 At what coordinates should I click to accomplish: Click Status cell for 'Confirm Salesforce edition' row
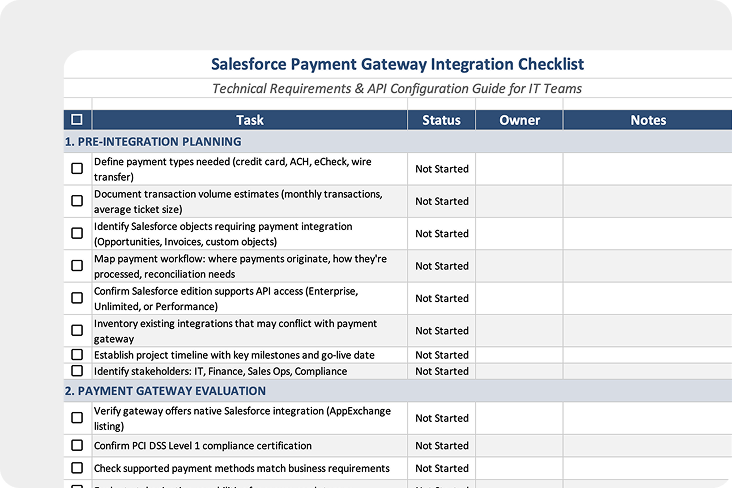click(442, 298)
